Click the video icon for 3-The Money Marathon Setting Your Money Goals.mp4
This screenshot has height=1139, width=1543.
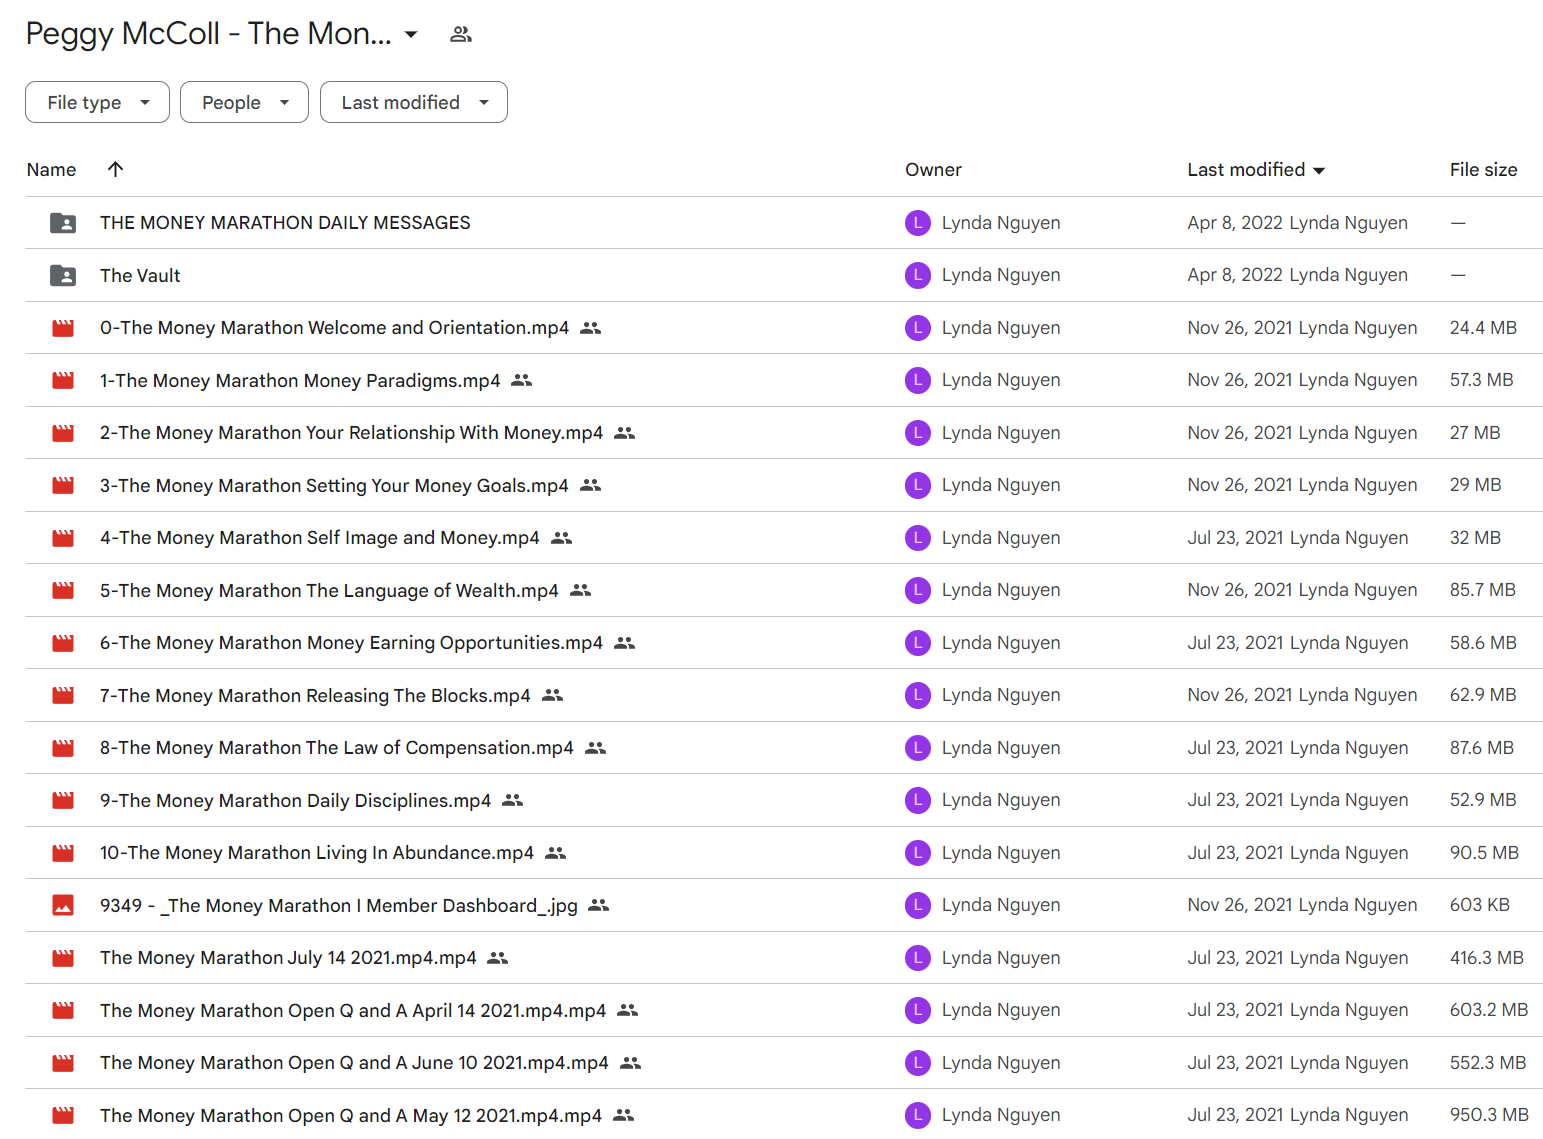[63, 485]
